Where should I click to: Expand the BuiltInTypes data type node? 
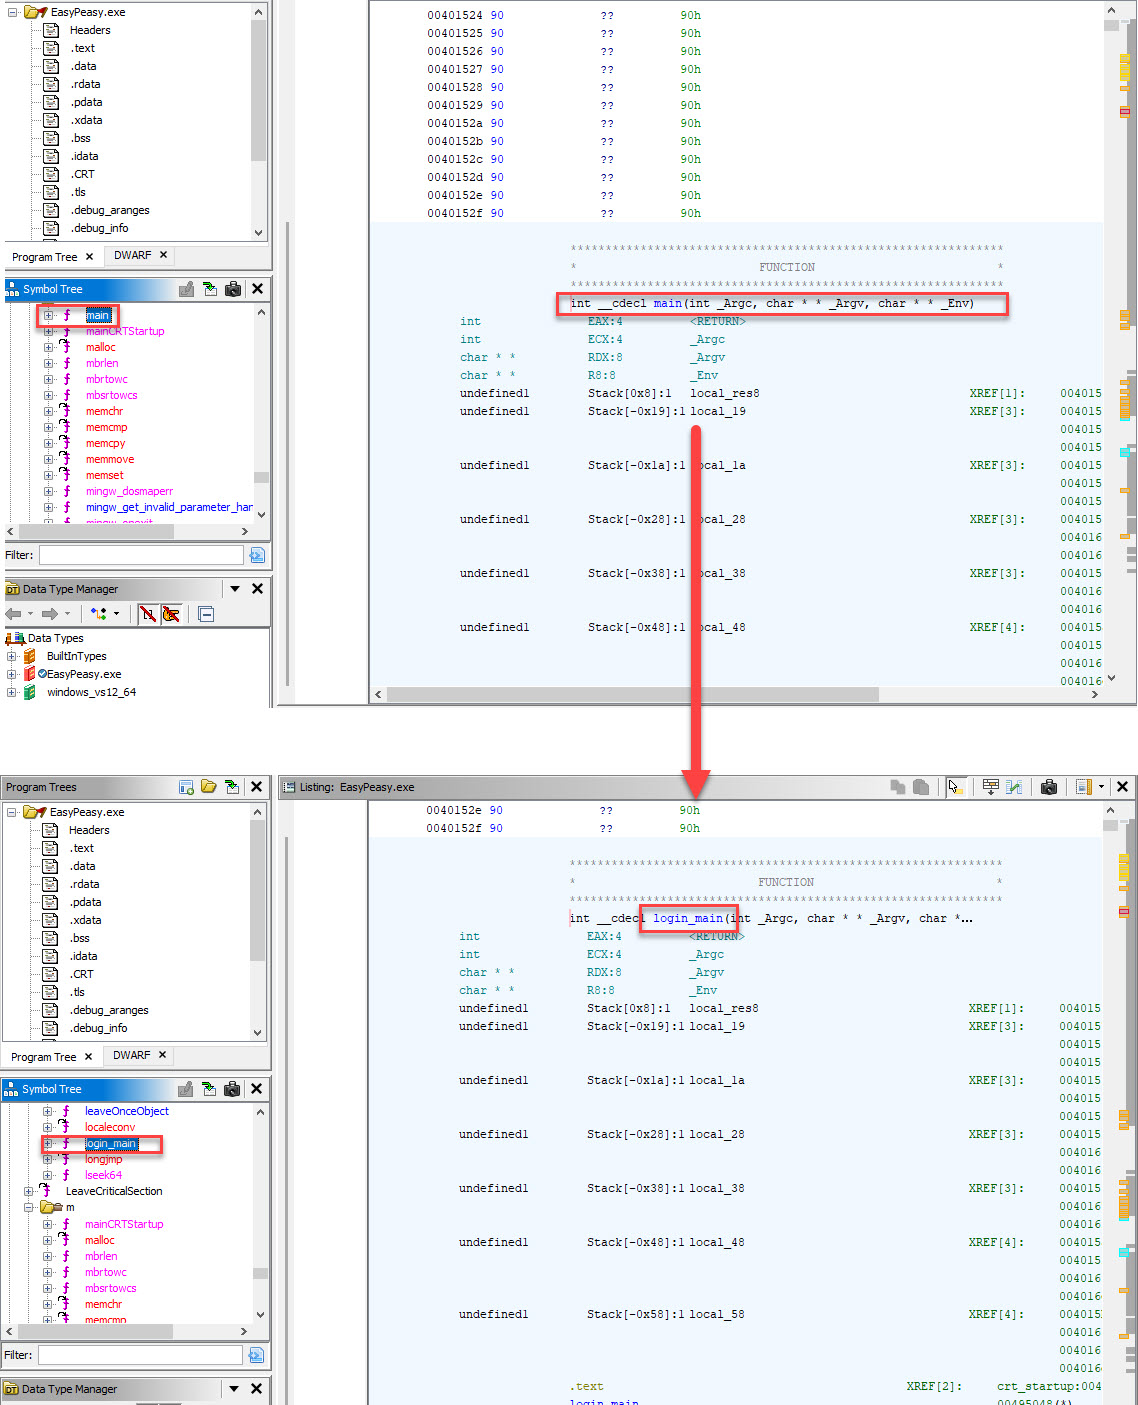tap(12, 656)
